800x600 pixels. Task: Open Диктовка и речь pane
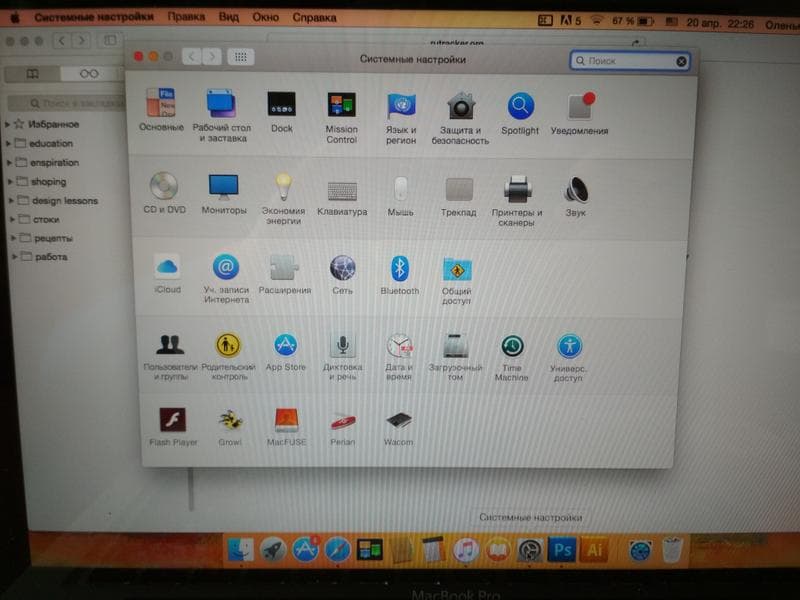point(342,357)
